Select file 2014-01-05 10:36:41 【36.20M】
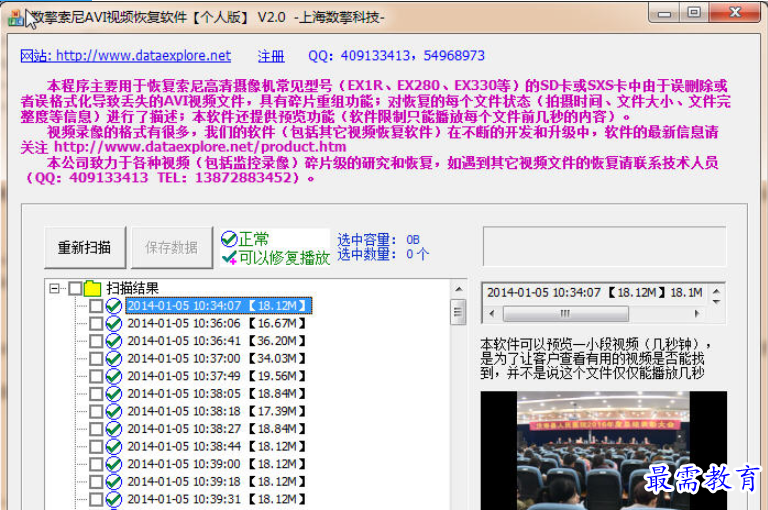768x510 pixels. click(216, 341)
